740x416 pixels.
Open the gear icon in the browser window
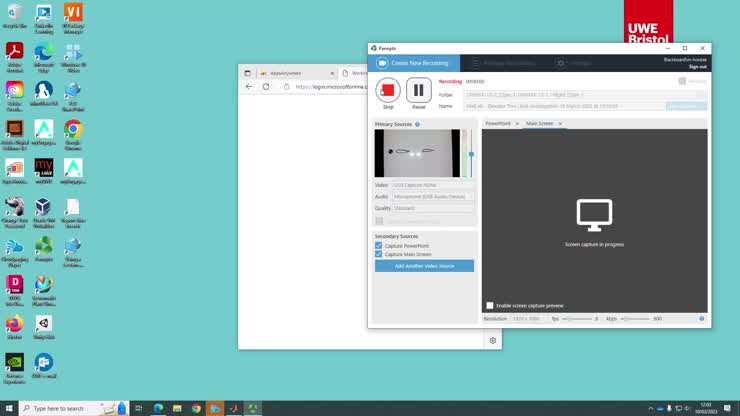pos(493,340)
